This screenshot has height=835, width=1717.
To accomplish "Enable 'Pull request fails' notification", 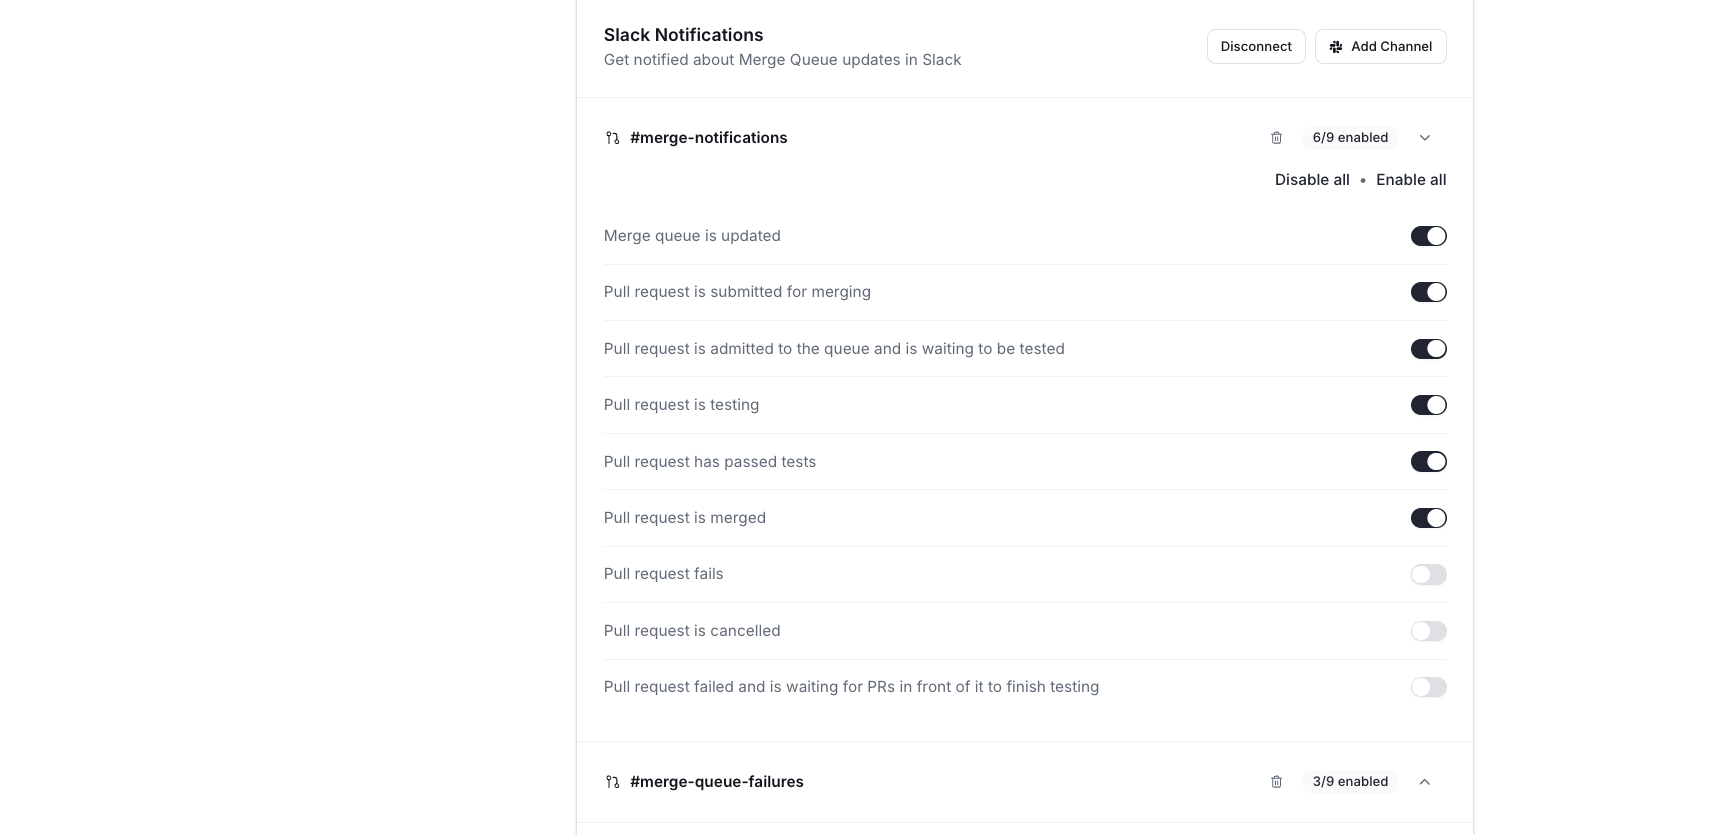I will 1428,574.
